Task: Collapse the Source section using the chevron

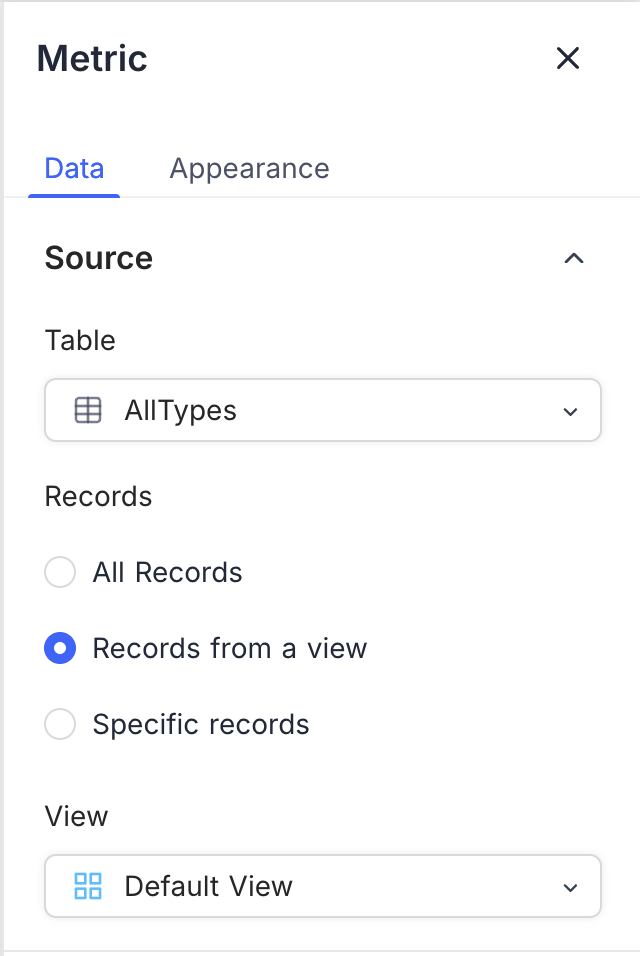Action: pyautogui.click(x=573, y=258)
